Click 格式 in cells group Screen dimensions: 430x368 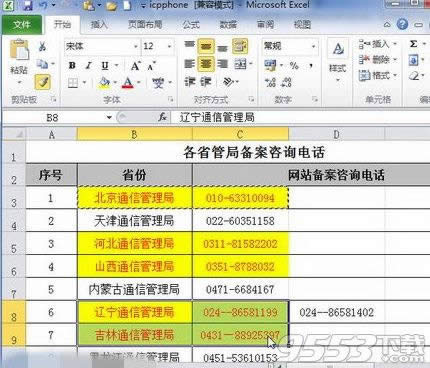point(378,76)
